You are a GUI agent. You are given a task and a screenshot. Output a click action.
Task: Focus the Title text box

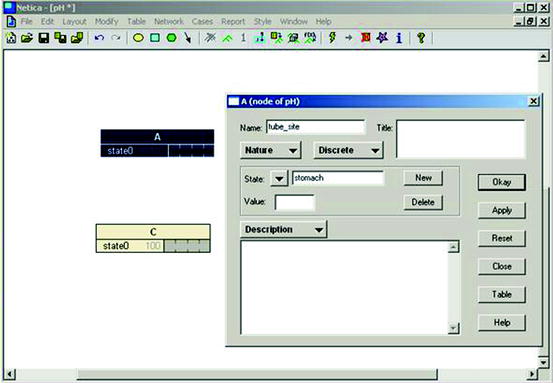[x=461, y=139]
